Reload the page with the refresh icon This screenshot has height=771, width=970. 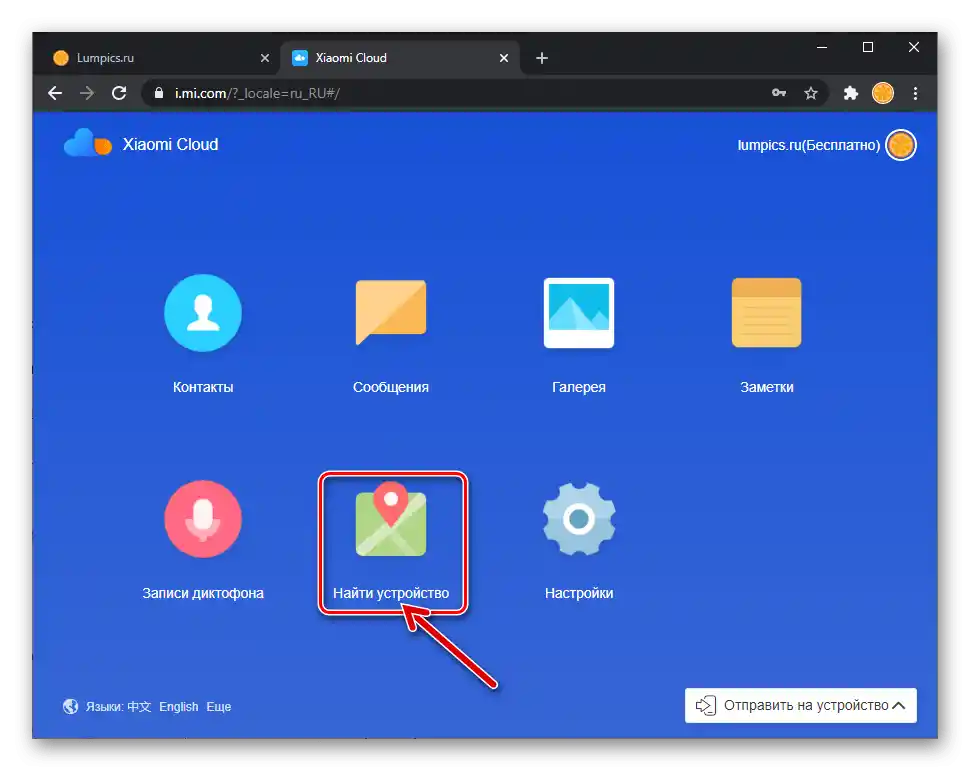[119, 93]
